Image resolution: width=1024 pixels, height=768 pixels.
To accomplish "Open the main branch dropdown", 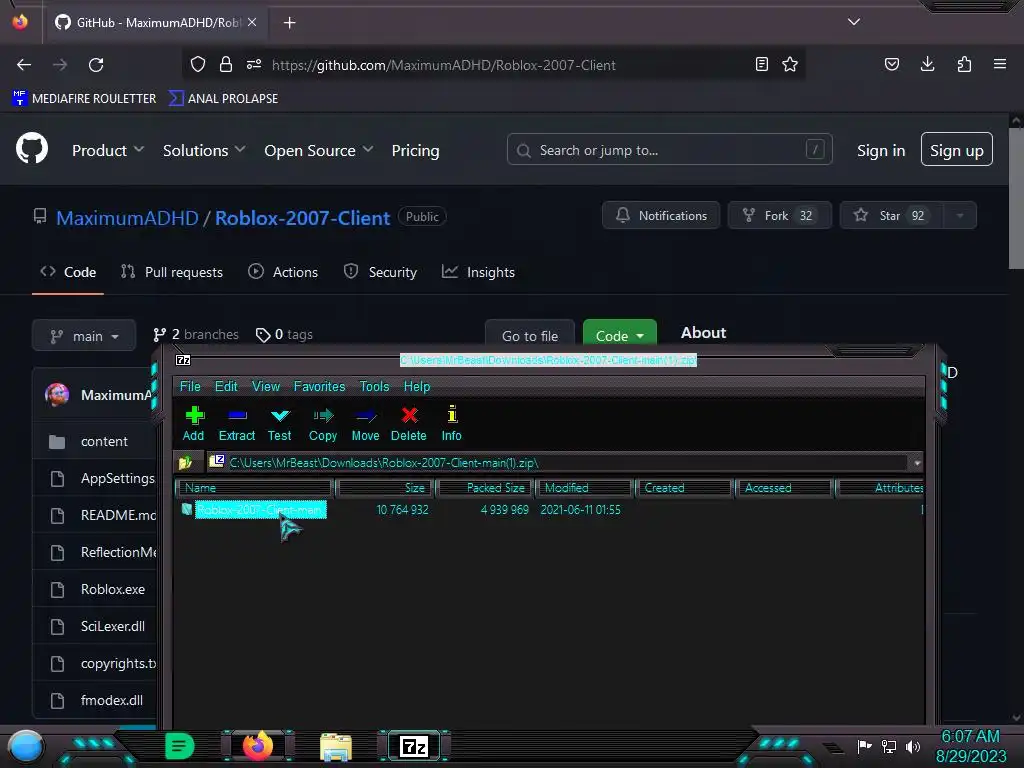I will (x=84, y=336).
